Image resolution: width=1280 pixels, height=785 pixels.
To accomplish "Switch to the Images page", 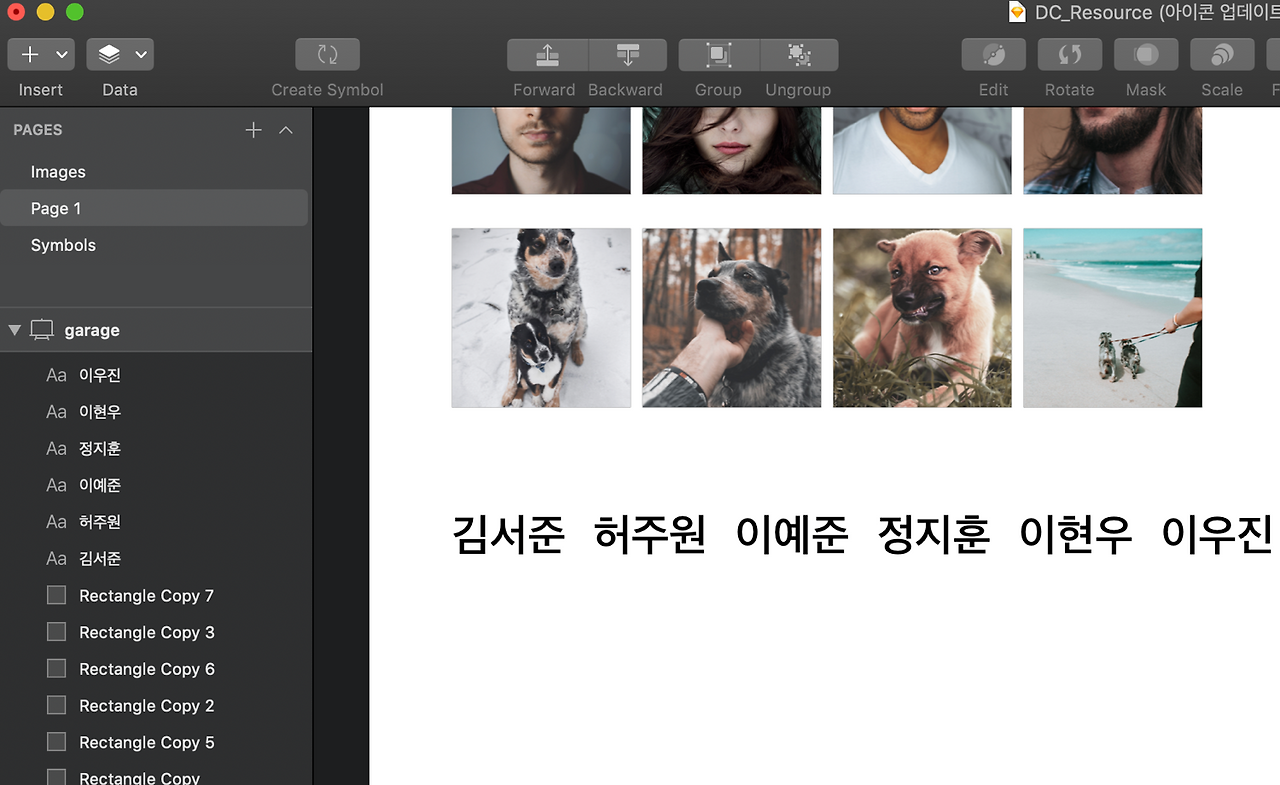I will [58, 172].
